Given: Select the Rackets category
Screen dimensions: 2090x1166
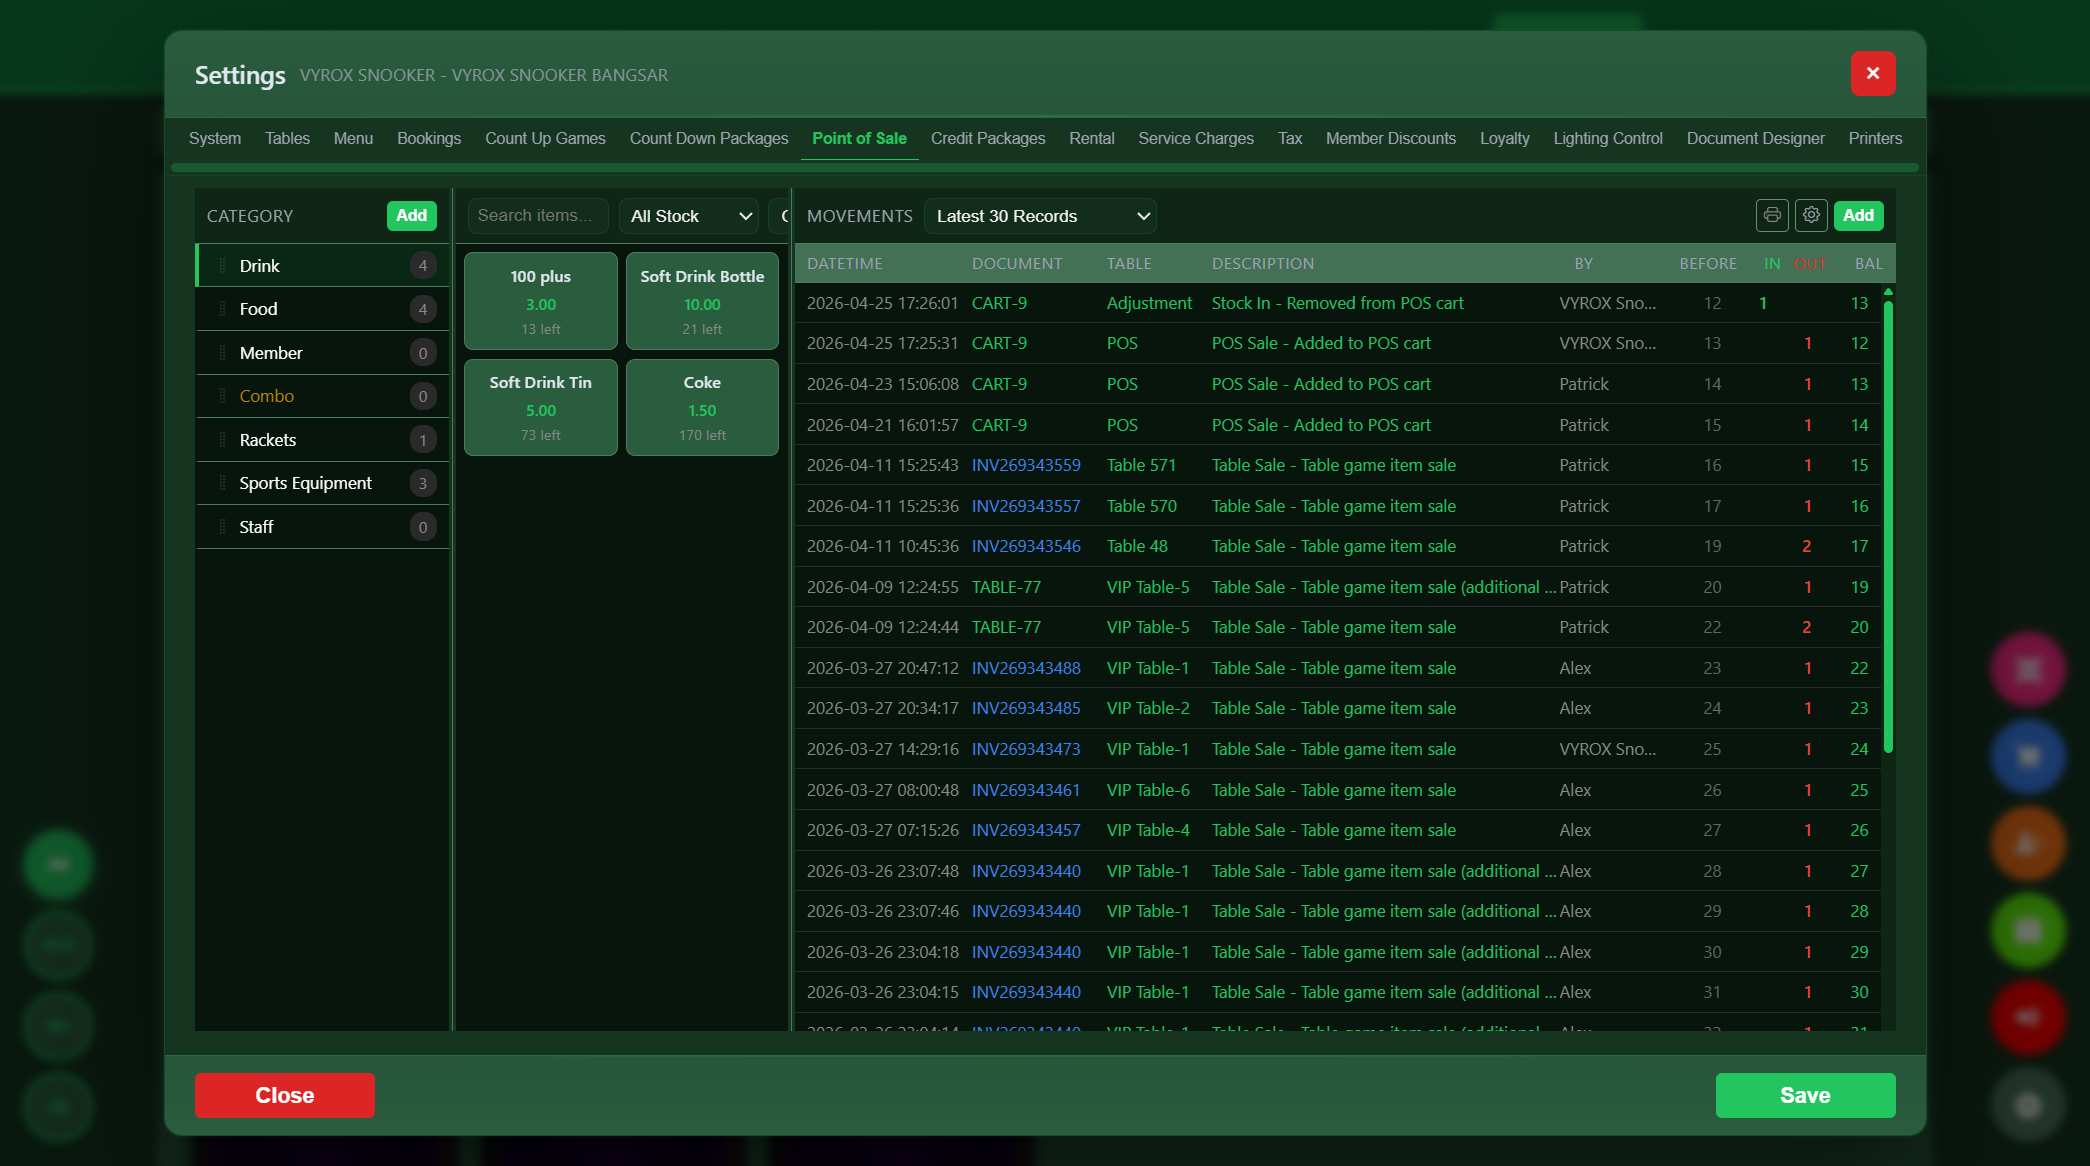Looking at the screenshot, I should coord(322,440).
